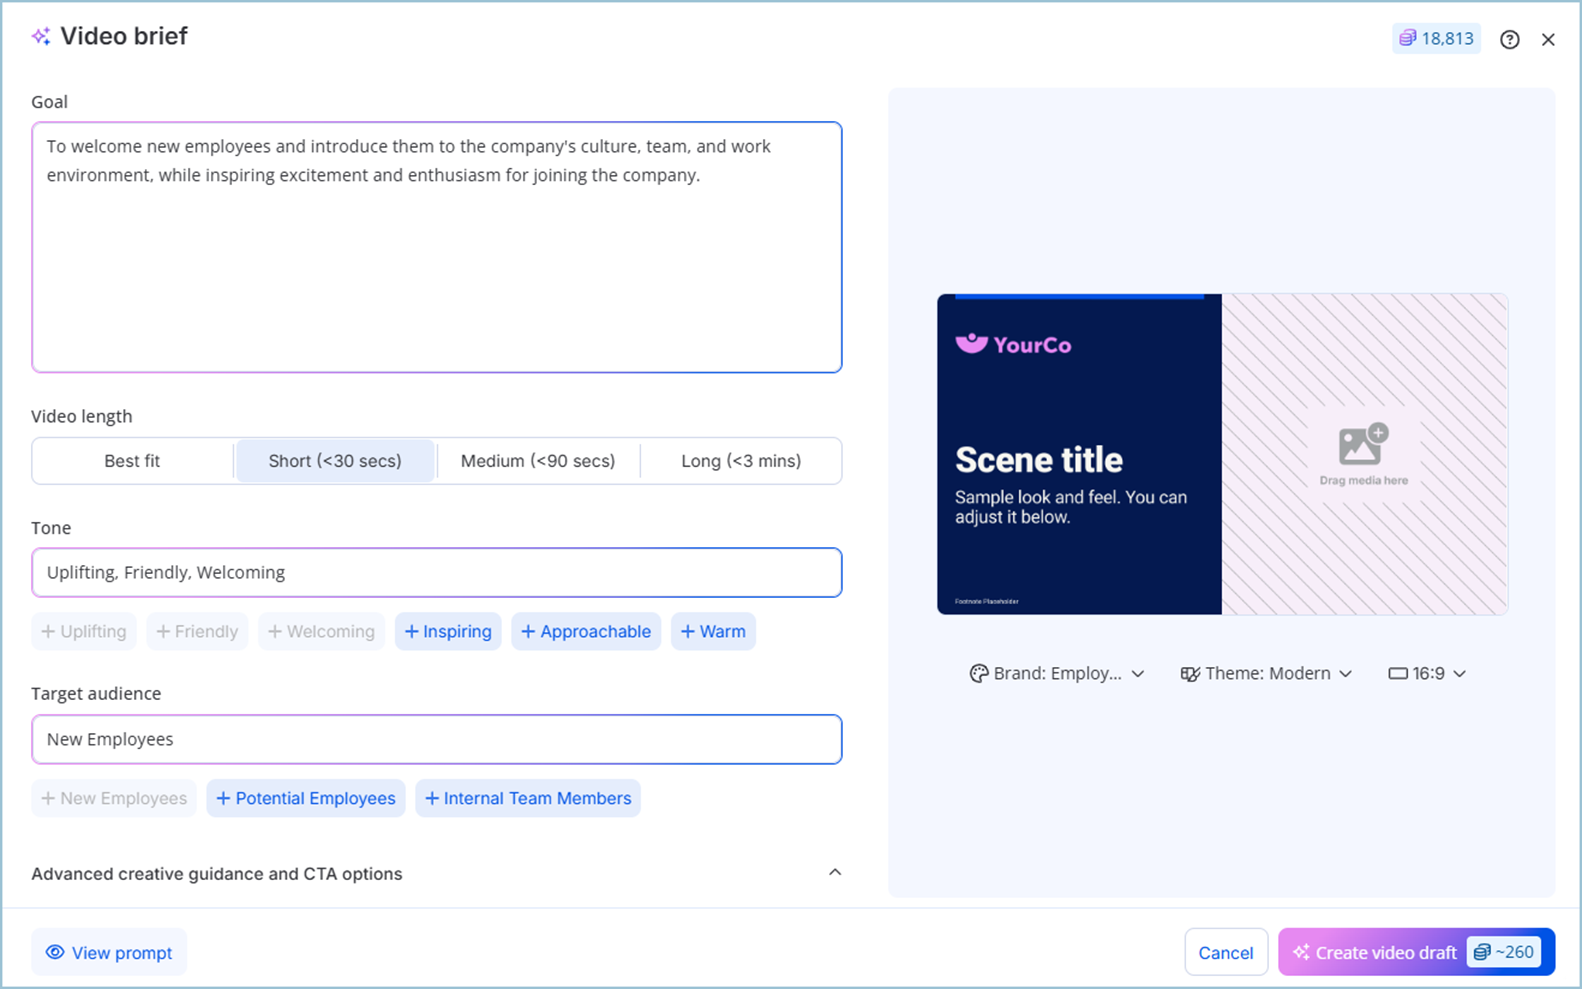The height and width of the screenshot is (989, 1582).
Task: Select Best fit video length
Action: coord(132,461)
